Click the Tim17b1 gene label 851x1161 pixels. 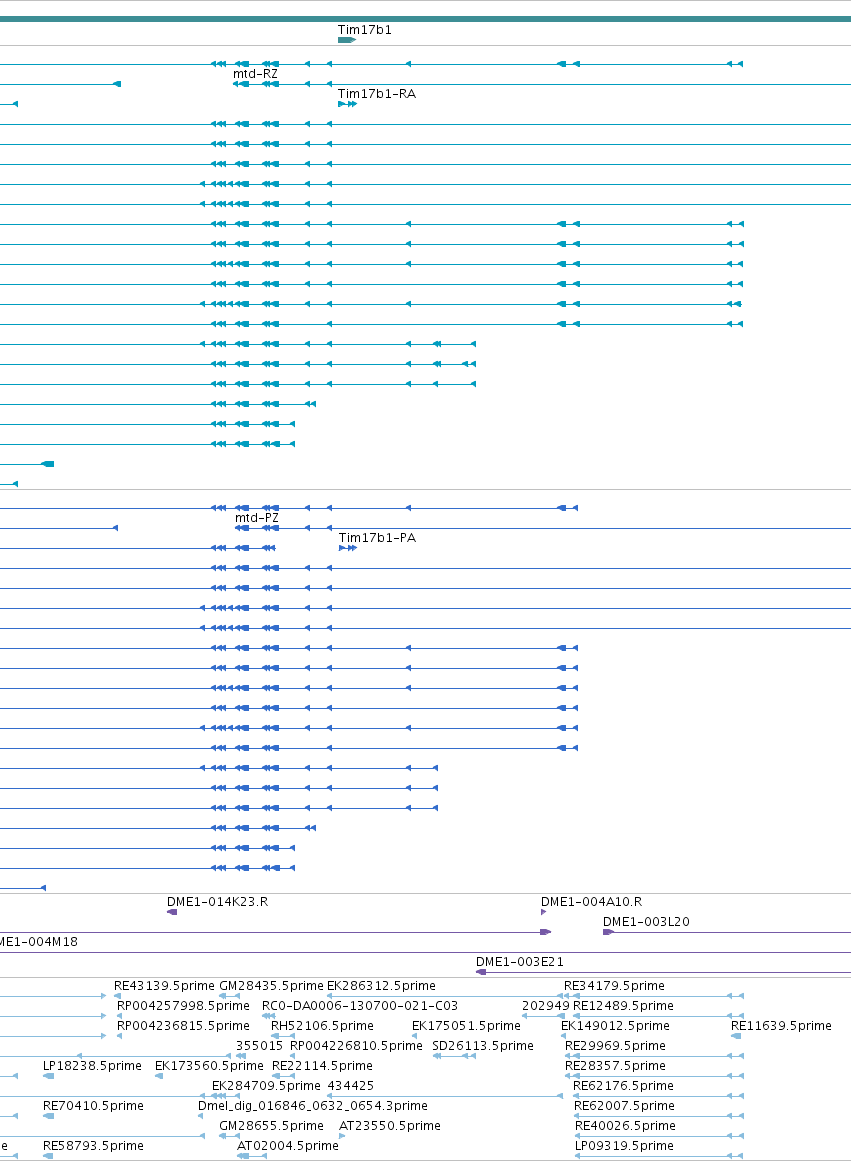pos(364,30)
